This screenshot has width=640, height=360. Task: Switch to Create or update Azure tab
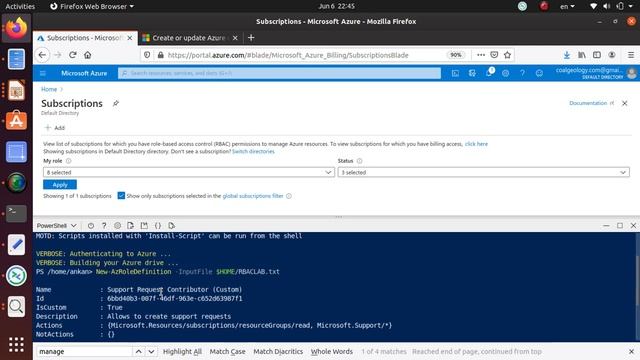(x=189, y=38)
